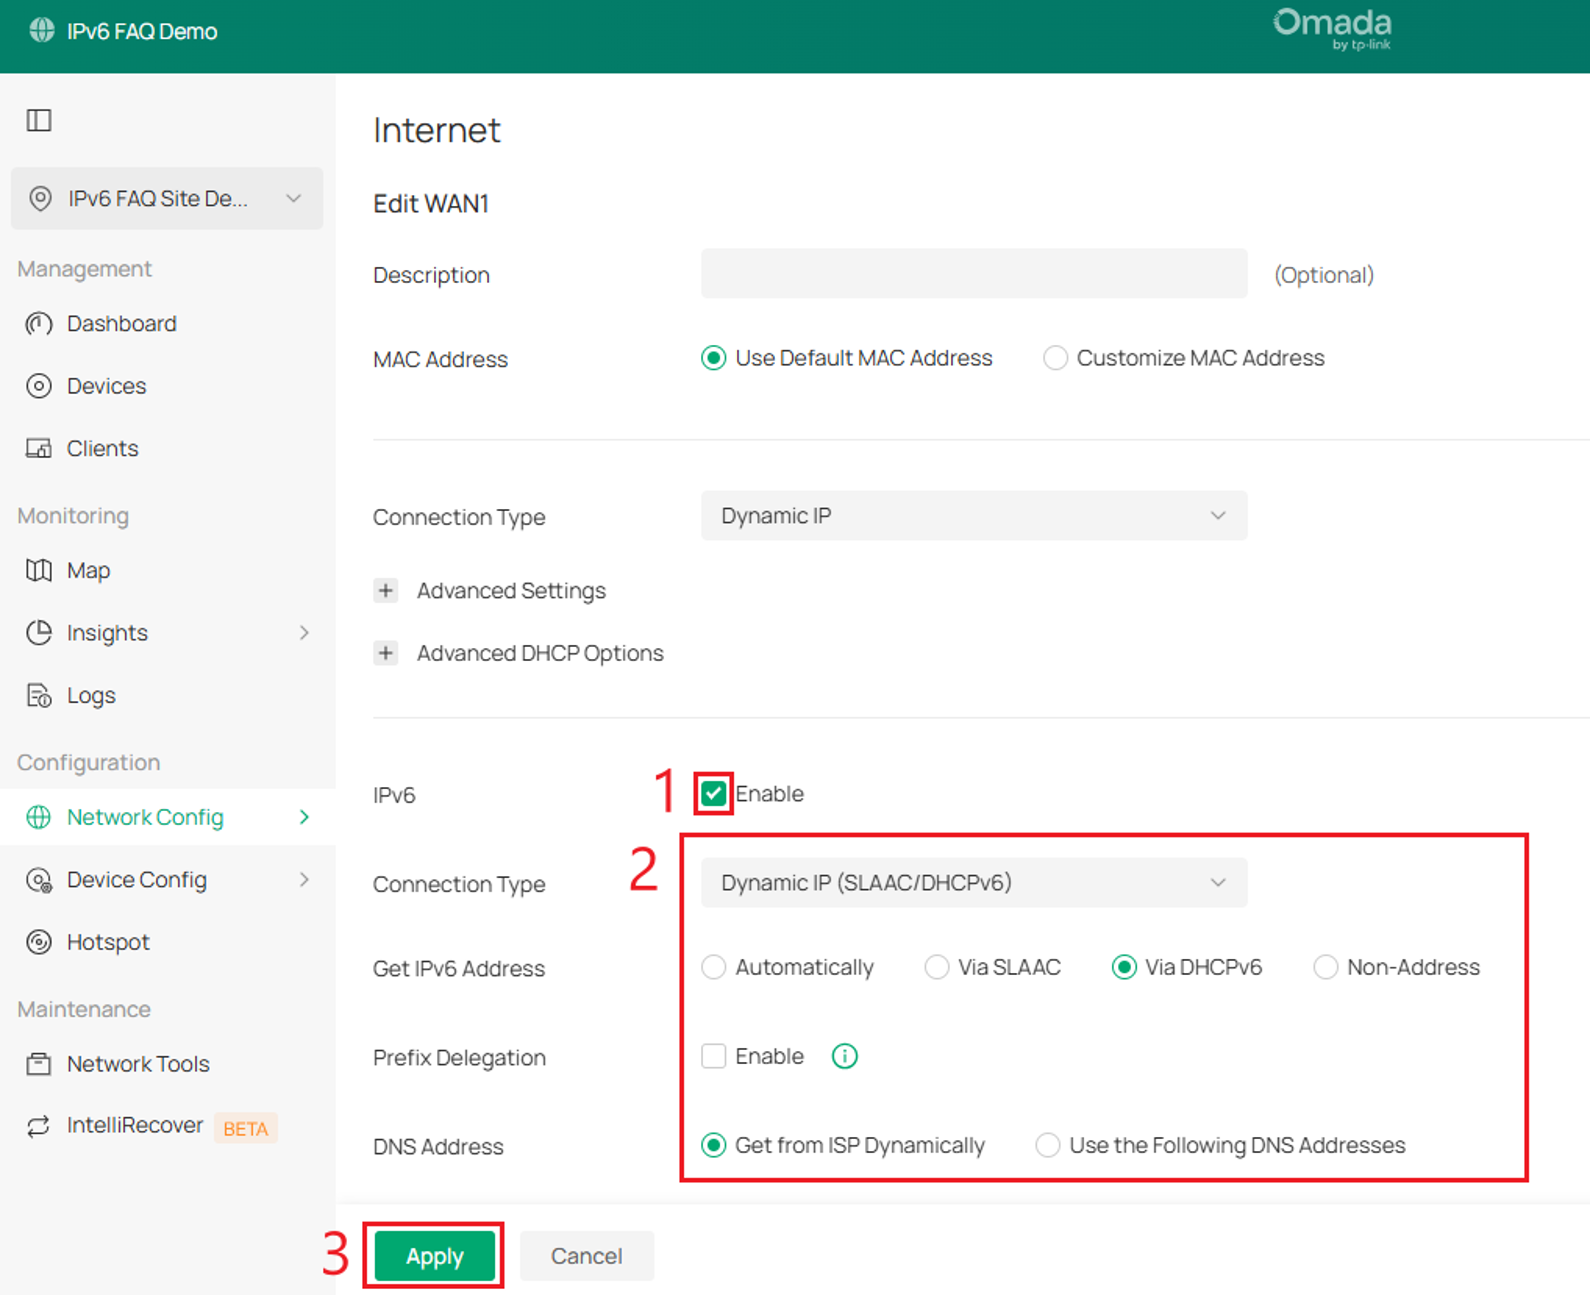Open the IPv6 FAQ Site selector dropdown

tap(167, 198)
